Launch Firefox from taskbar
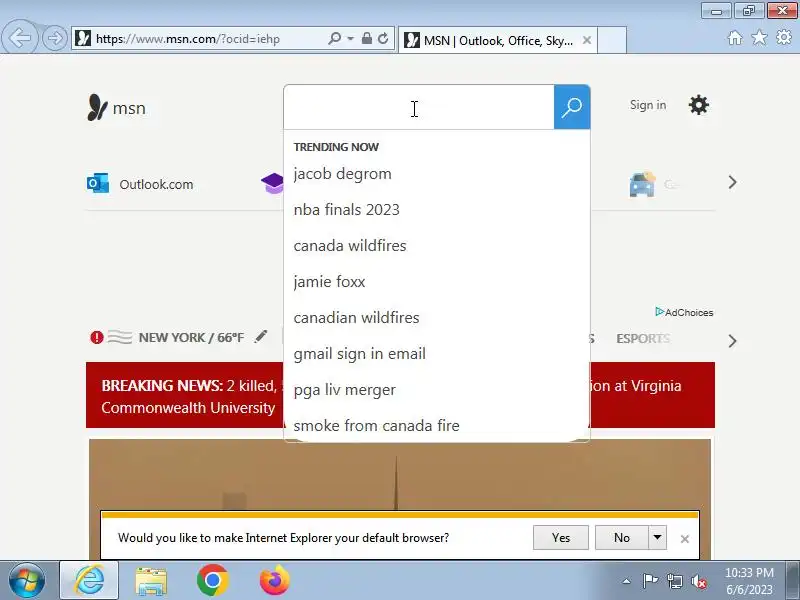Image resolution: width=800 pixels, height=600 pixels. (x=274, y=580)
